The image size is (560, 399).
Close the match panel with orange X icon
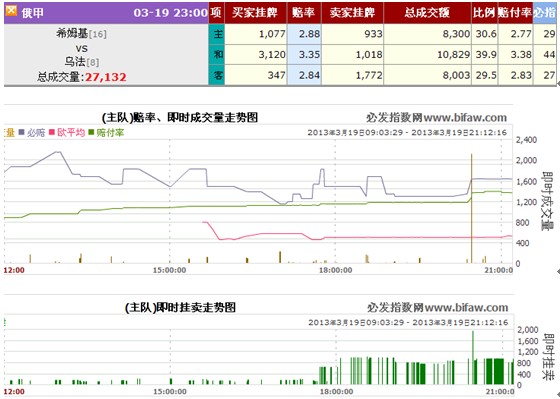[x=11, y=11]
